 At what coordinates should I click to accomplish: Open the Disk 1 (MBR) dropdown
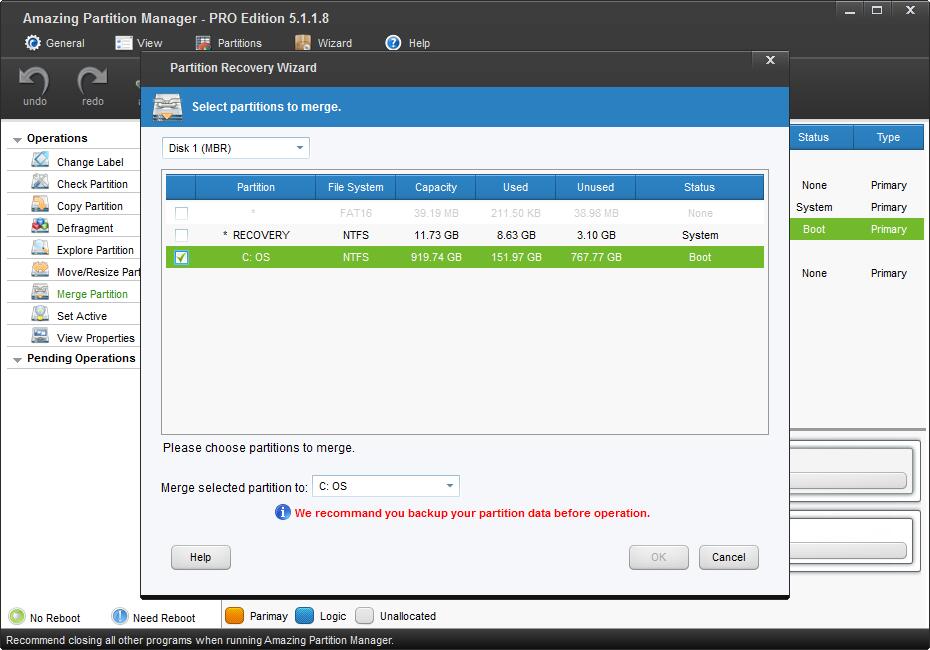point(235,148)
